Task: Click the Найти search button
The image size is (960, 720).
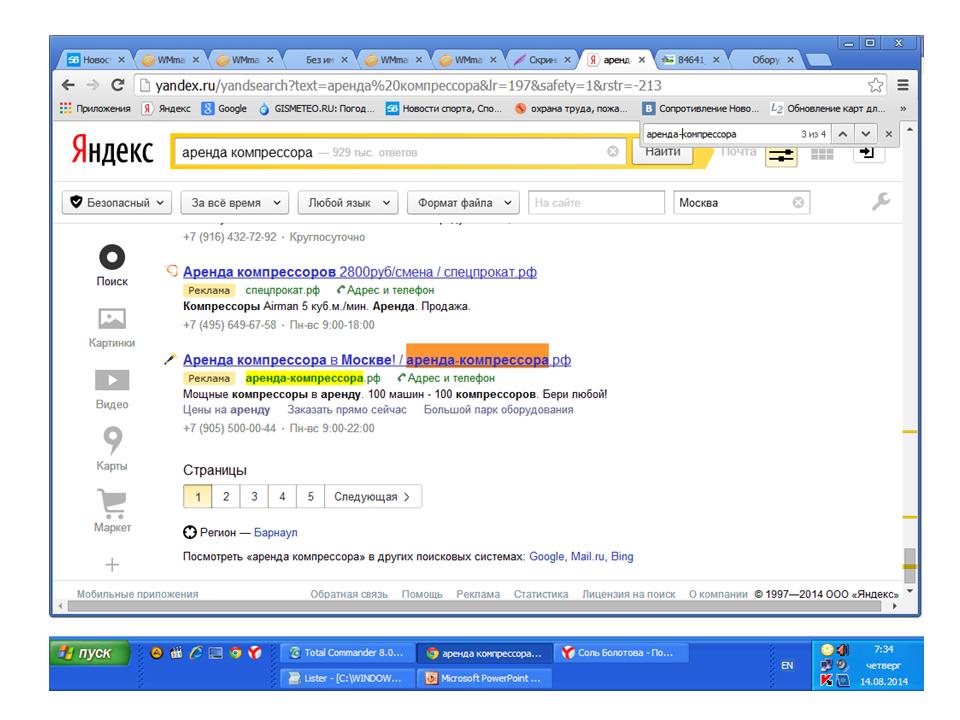Action: click(x=662, y=153)
